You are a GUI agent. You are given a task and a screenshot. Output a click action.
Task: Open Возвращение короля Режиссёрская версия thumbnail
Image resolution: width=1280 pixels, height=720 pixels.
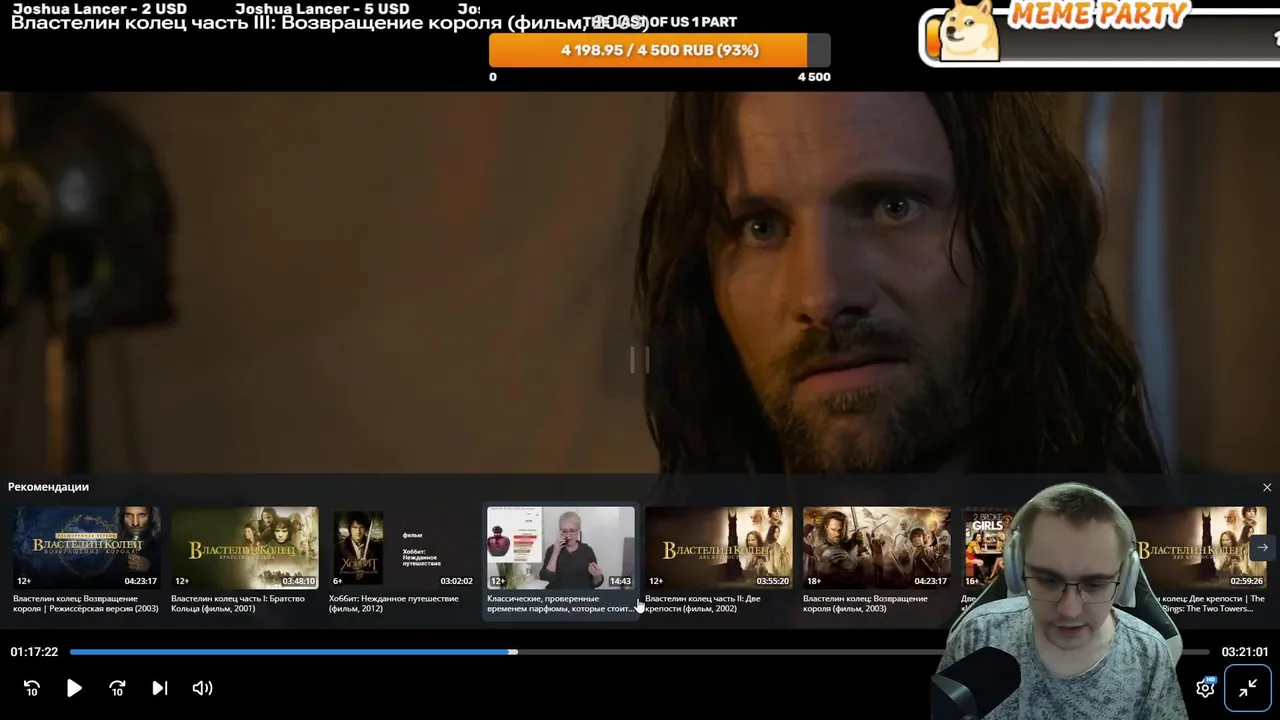tap(87, 547)
